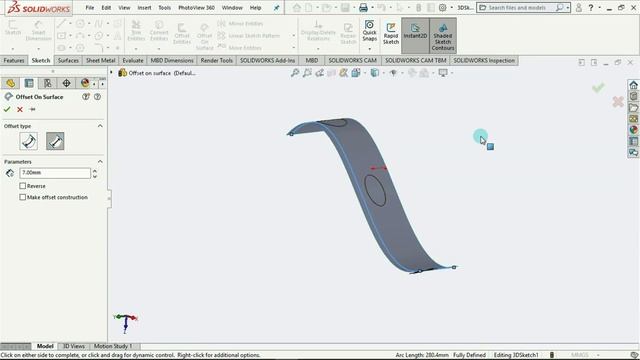Switch to the Surfaces tab

pos(68,60)
